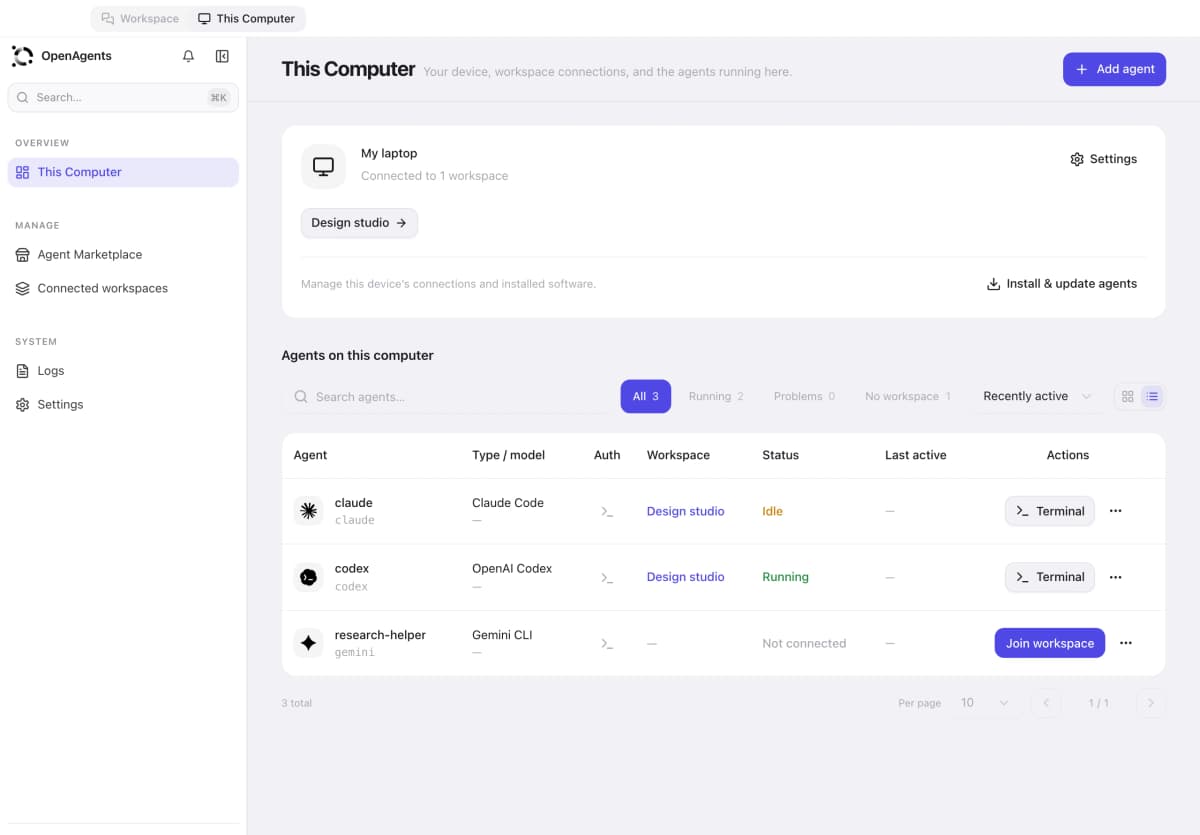Open Logs in sidebar
This screenshot has width=1200, height=835.
tap(123, 371)
